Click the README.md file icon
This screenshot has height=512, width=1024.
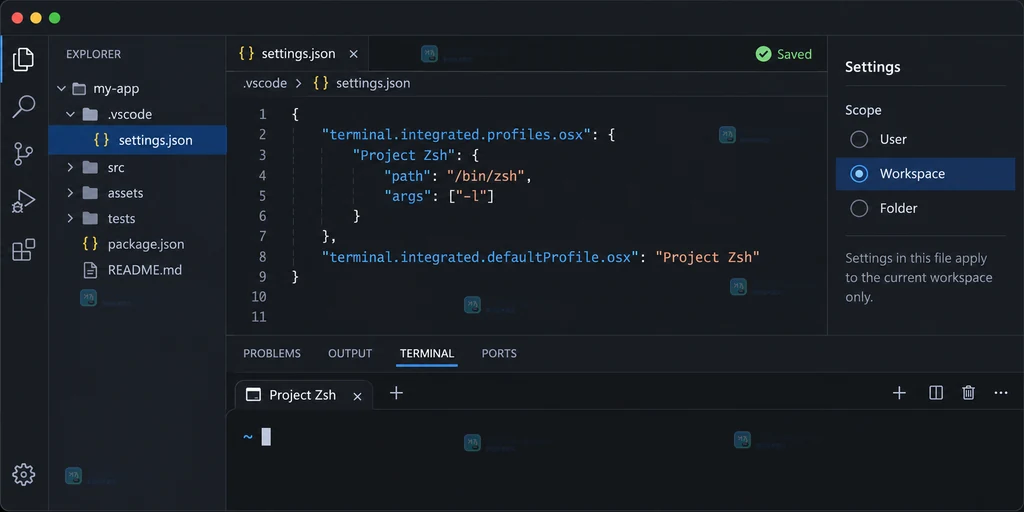(90, 270)
